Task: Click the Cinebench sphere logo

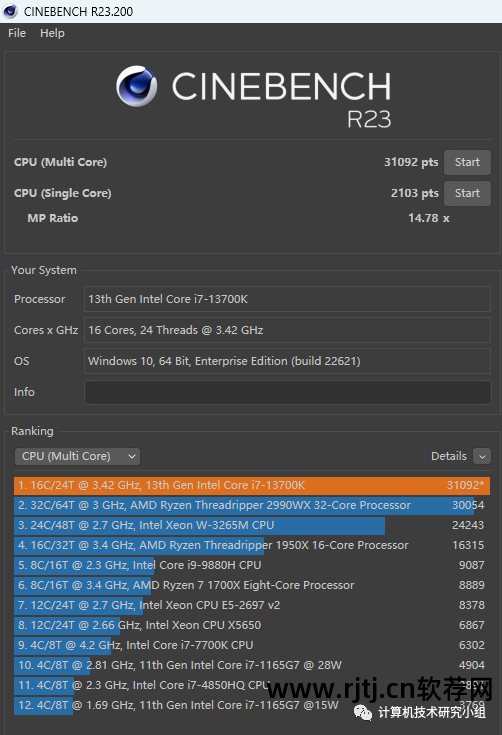Action: [136, 86]
